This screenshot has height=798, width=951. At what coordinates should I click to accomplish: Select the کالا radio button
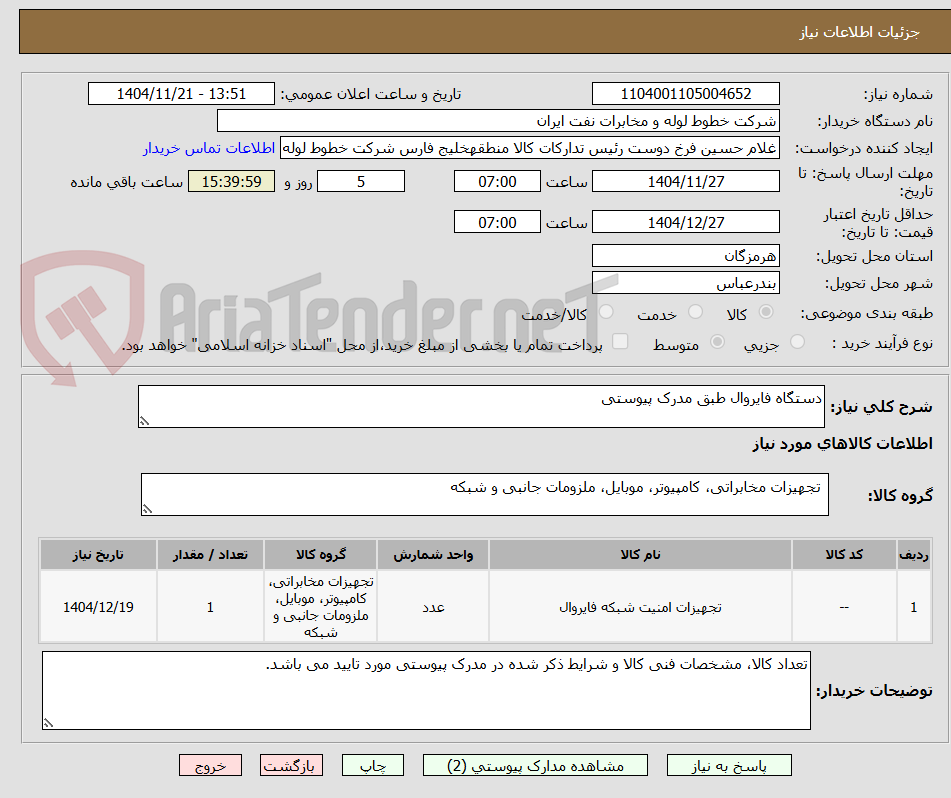pyautogui.click(x=766, y=312)
